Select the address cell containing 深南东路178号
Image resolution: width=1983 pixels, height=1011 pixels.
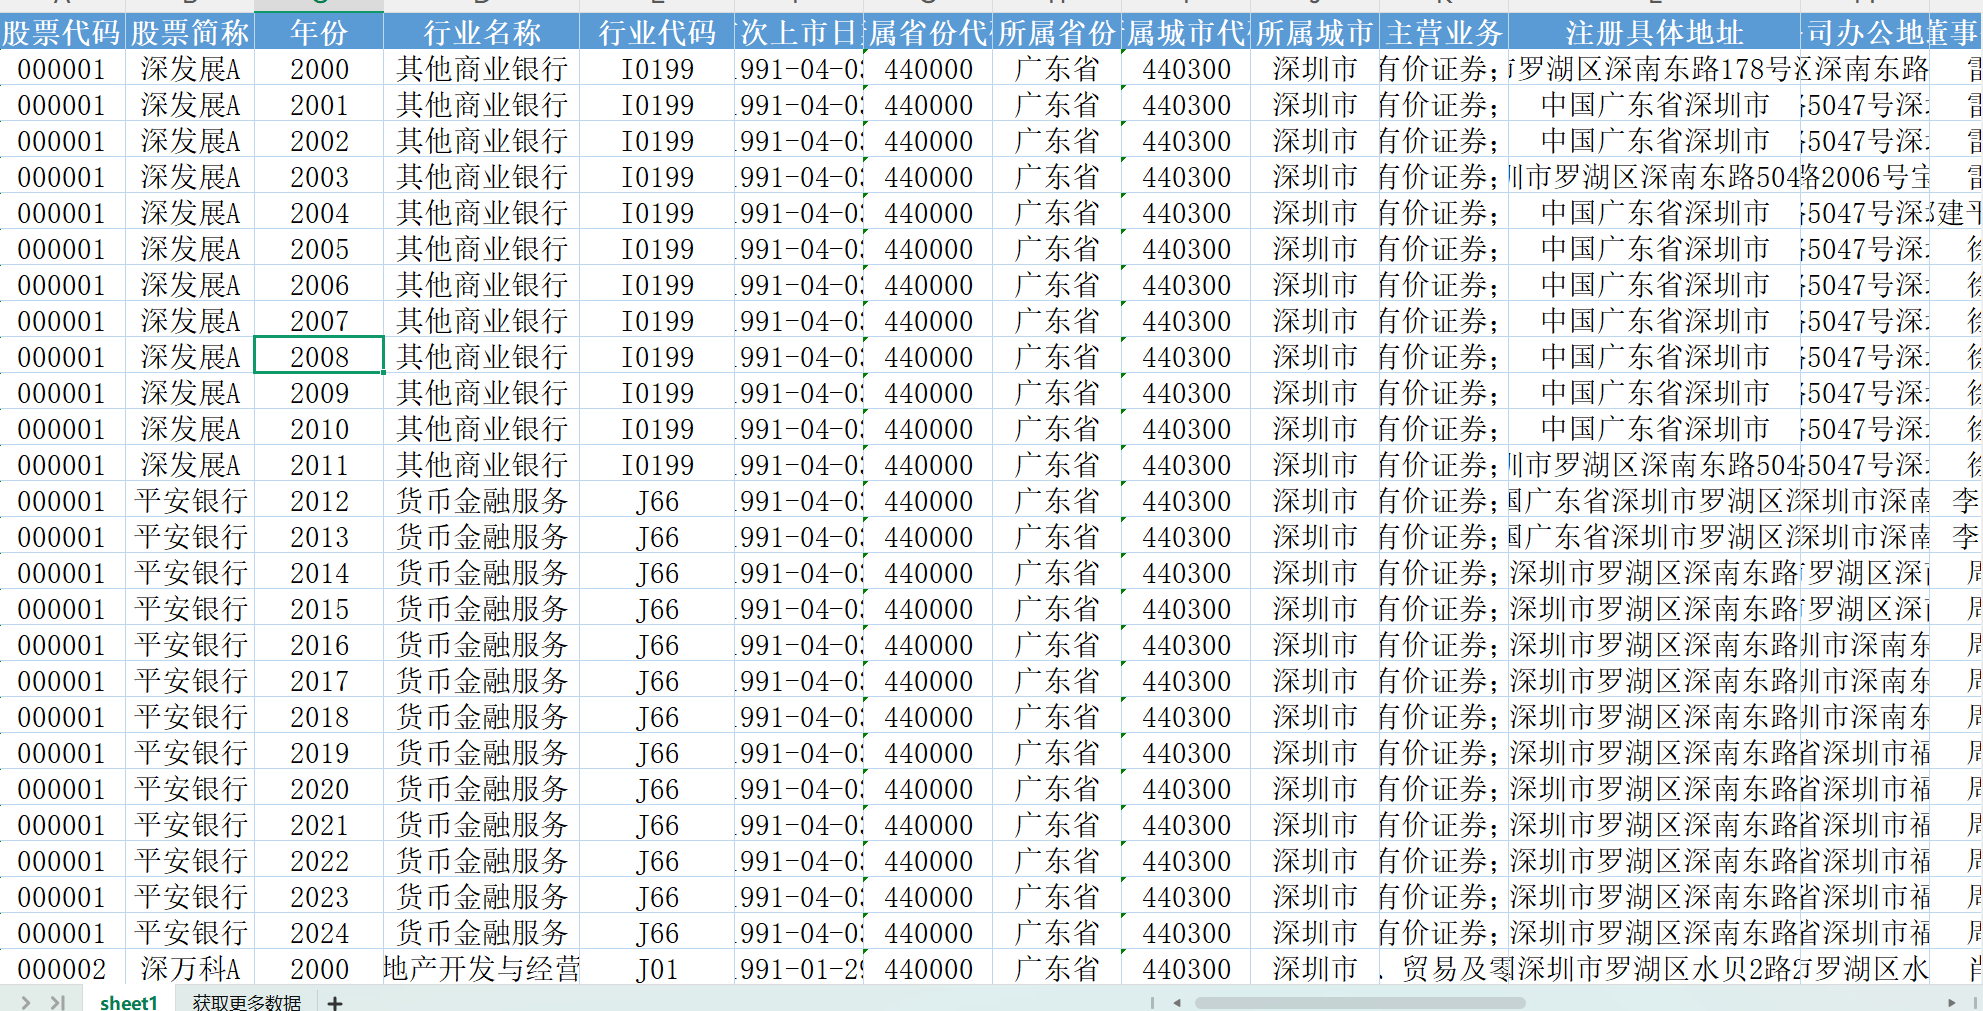tap(1654, 69)
